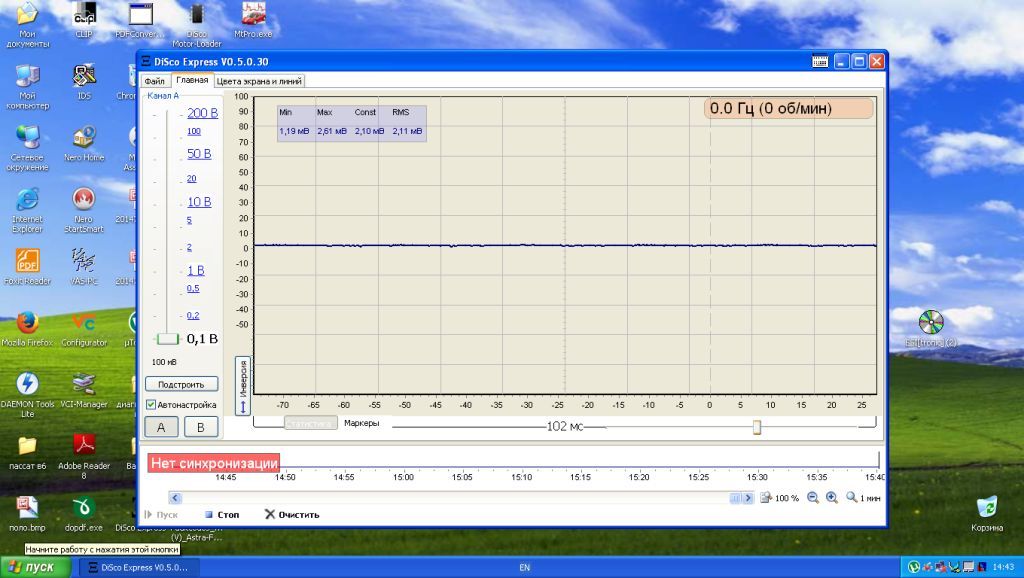Open Мои документы desktop folder
Image resolution: width=1024 pixels, height=578 pixels.
tap(27, 24)
